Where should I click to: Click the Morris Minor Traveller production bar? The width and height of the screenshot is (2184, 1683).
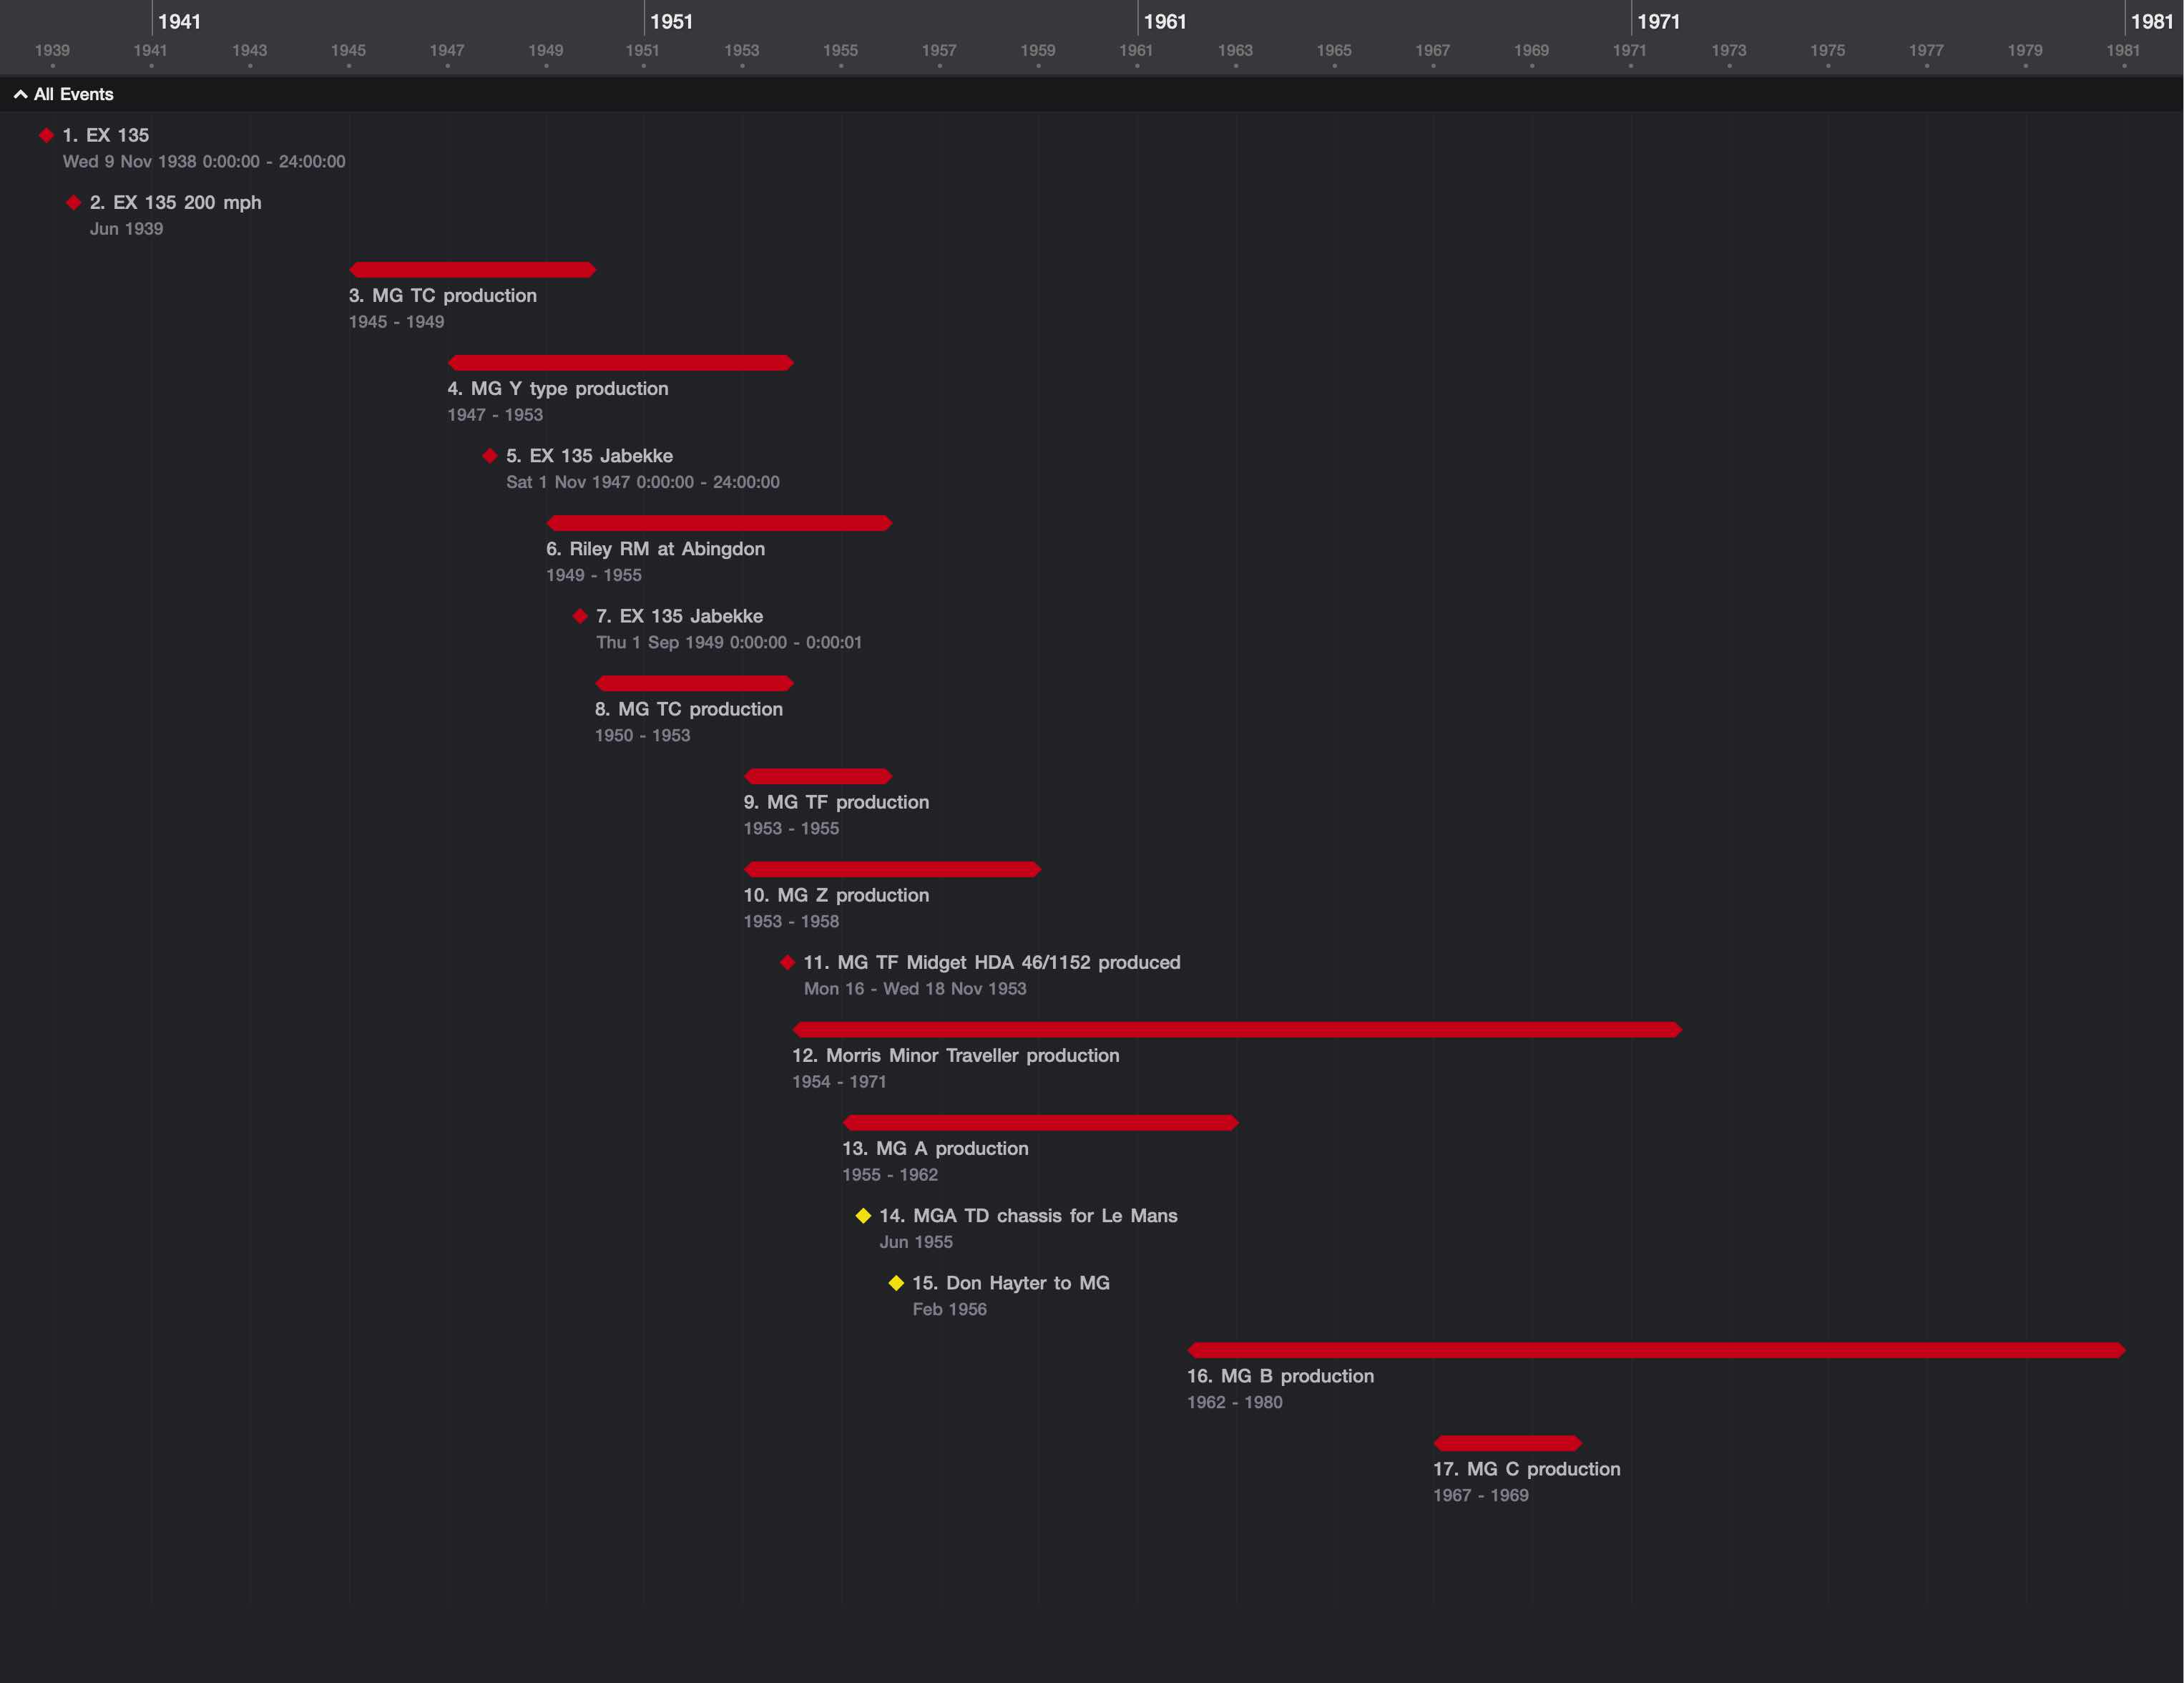[x=1236, y=1029]
